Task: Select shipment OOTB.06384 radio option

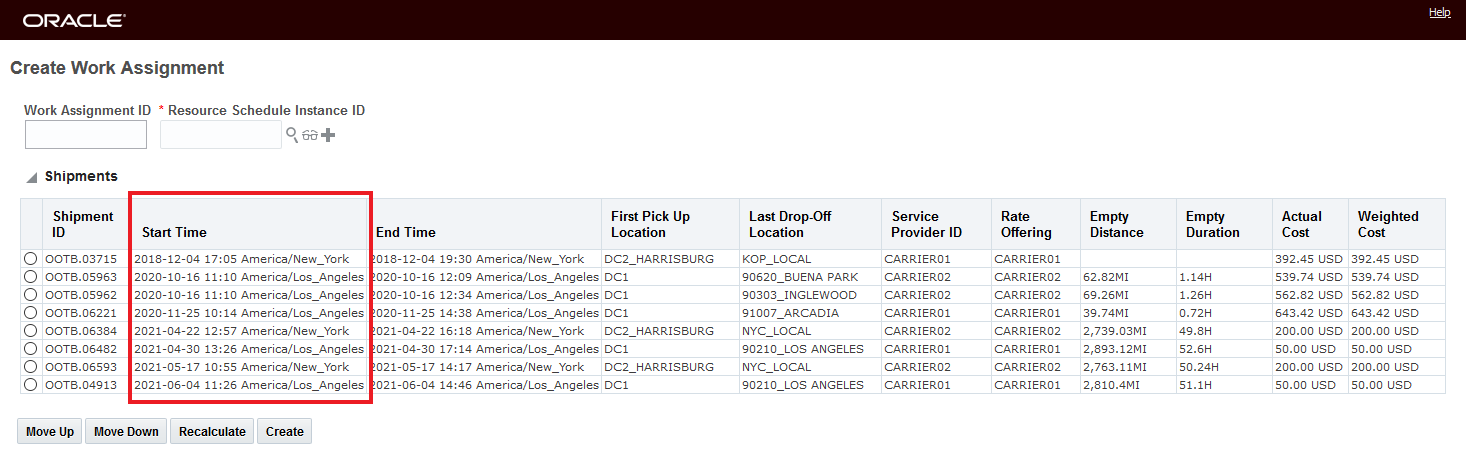Action: tap(31, 331)
